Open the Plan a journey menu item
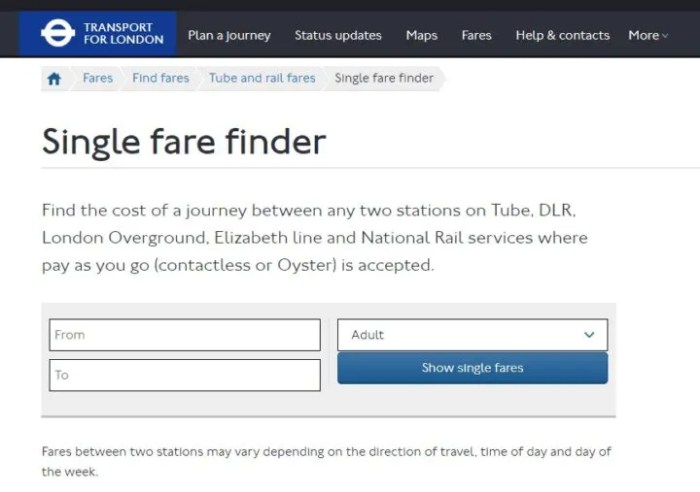The height and width of the screenshot is (492, 700). (229, 35)
